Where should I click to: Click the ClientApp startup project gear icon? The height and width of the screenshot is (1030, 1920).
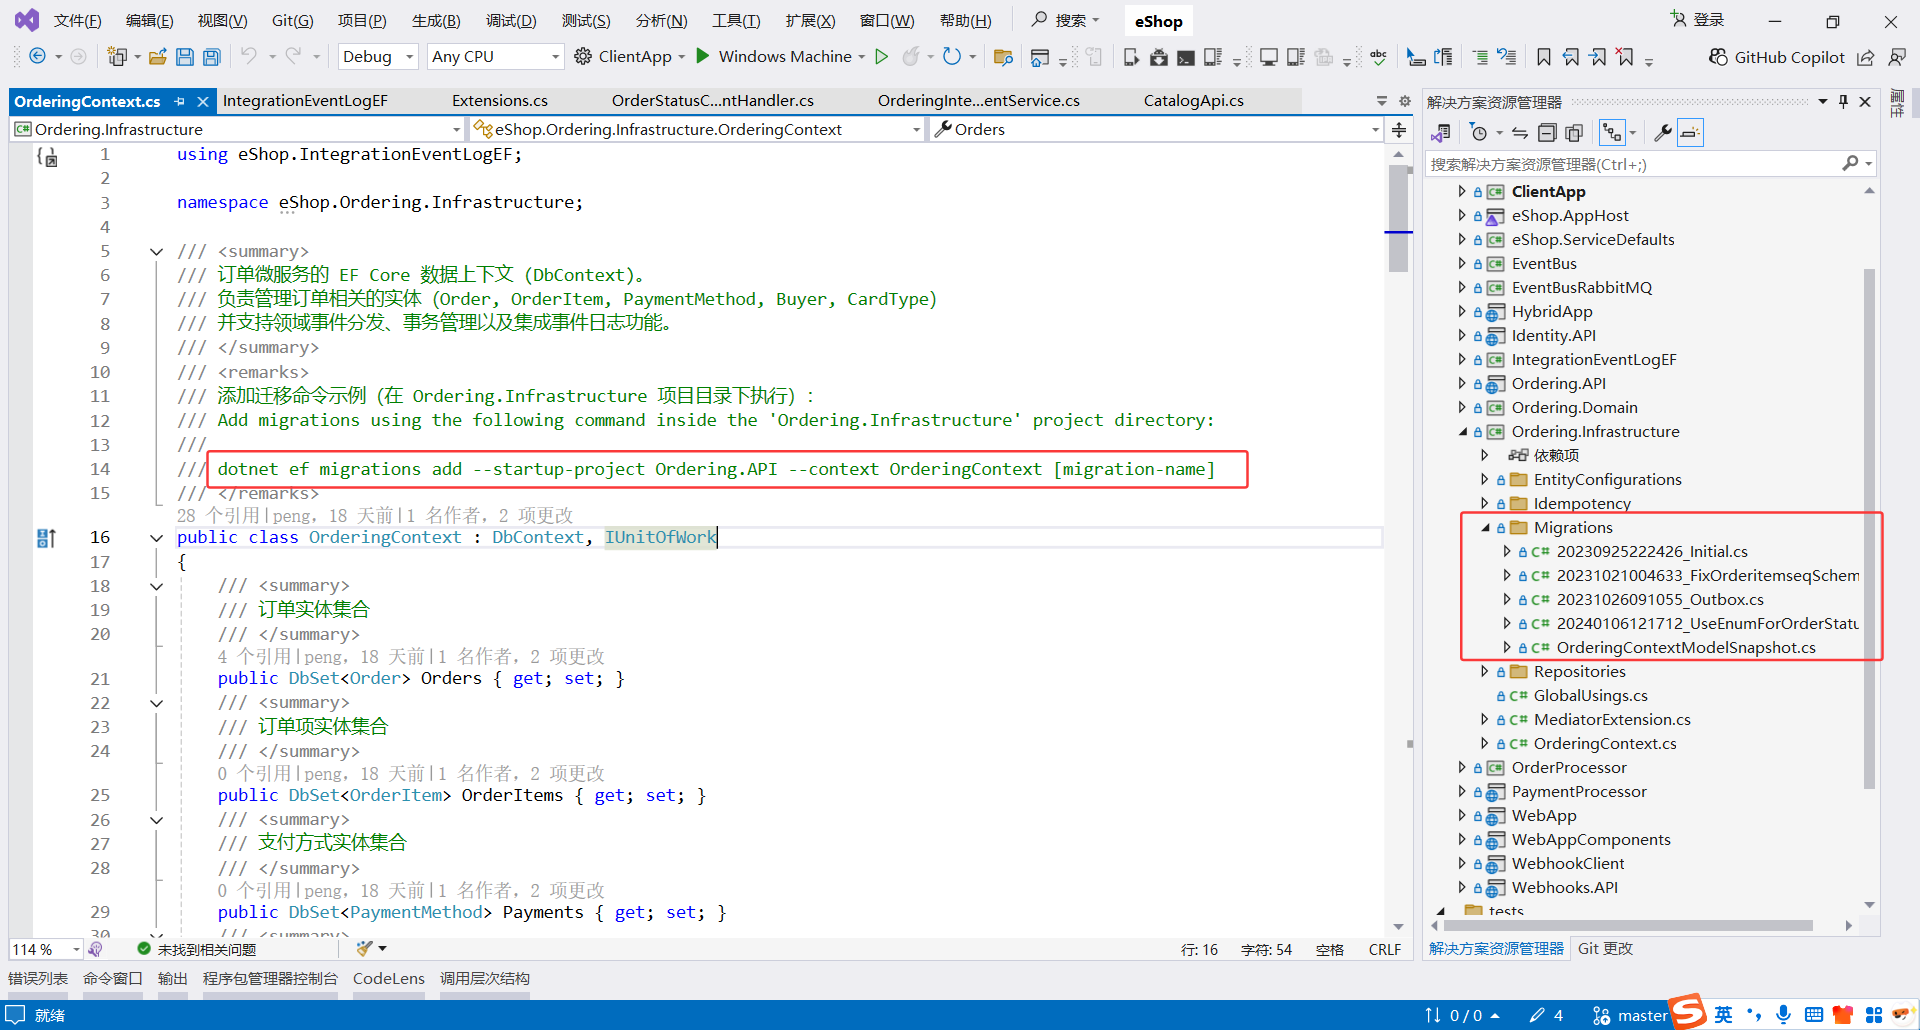[583, 57]
